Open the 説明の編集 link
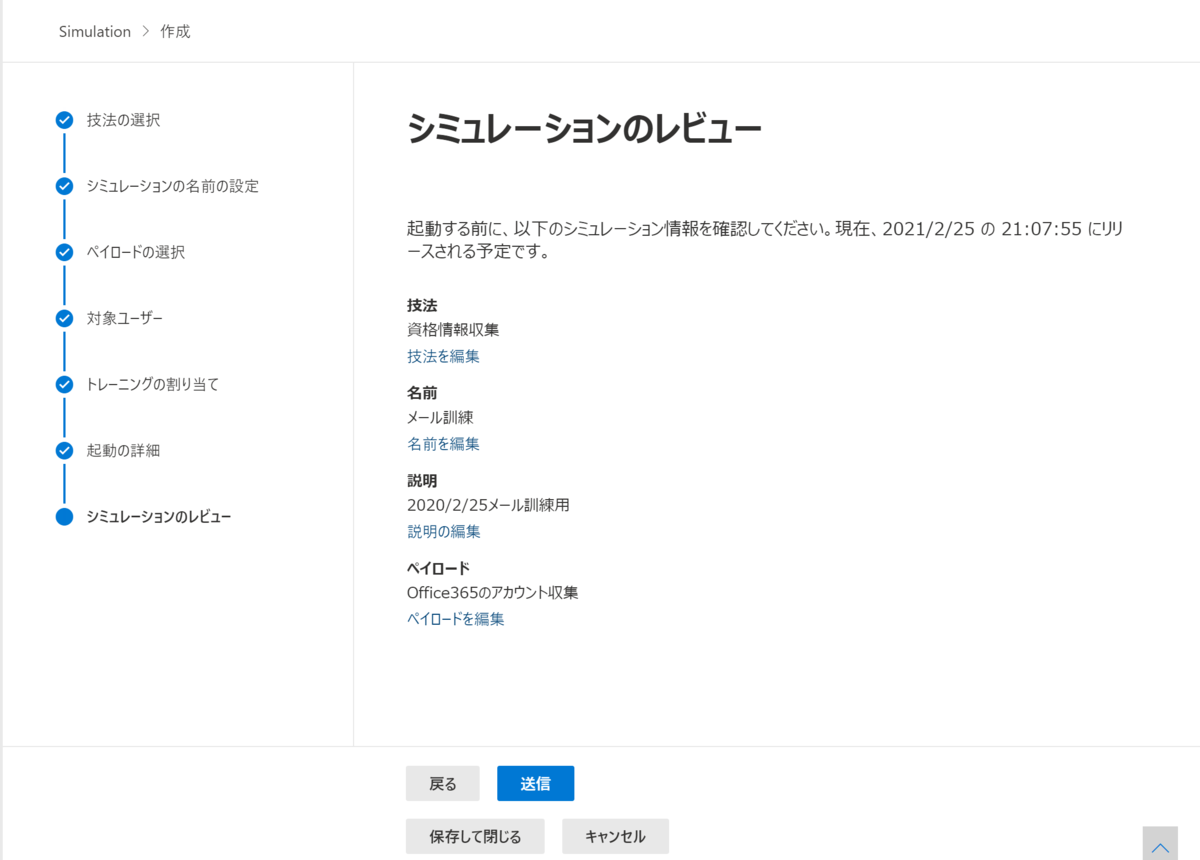1200x860 pixels. pos(443,531)
